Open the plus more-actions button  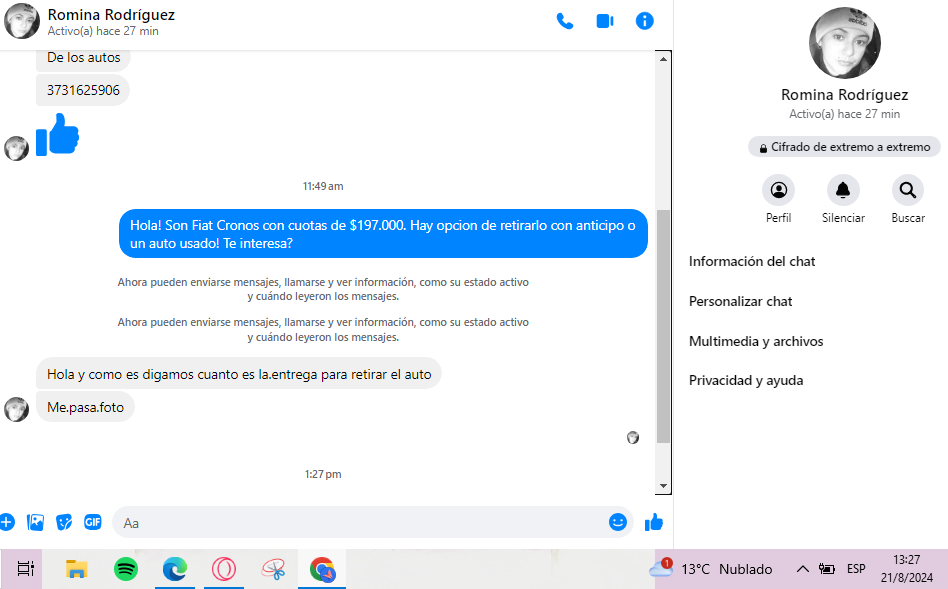tap(7, 522)
